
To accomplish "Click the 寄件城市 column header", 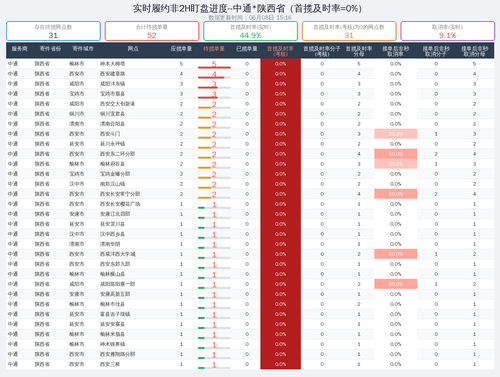I will click(x=83, y=49).
